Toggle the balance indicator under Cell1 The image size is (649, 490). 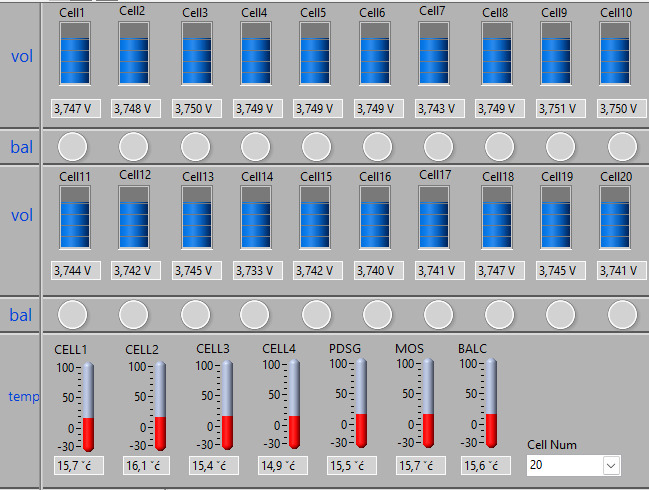pyautogui.click(x=73, y=147)
